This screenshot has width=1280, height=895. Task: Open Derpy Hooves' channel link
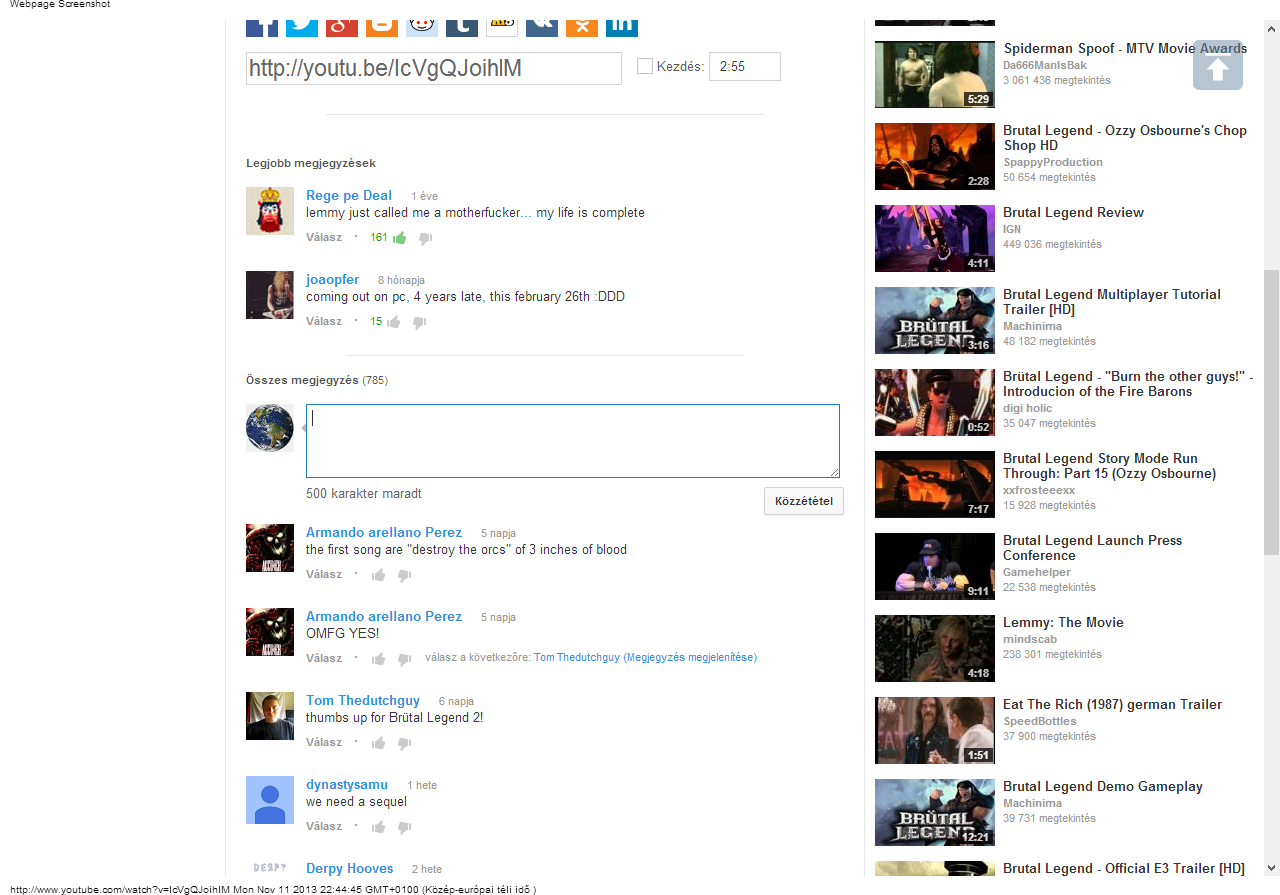350,869
